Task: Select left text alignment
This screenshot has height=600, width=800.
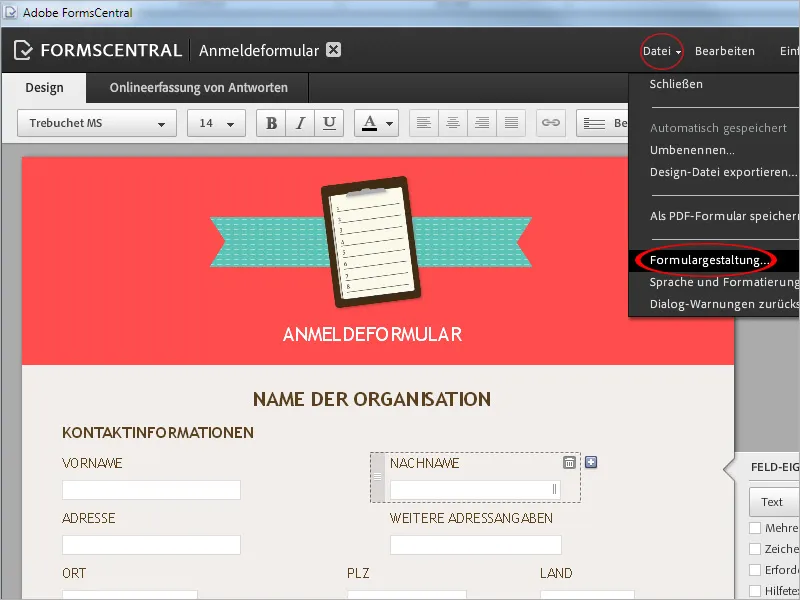Action: pos(423,122)
